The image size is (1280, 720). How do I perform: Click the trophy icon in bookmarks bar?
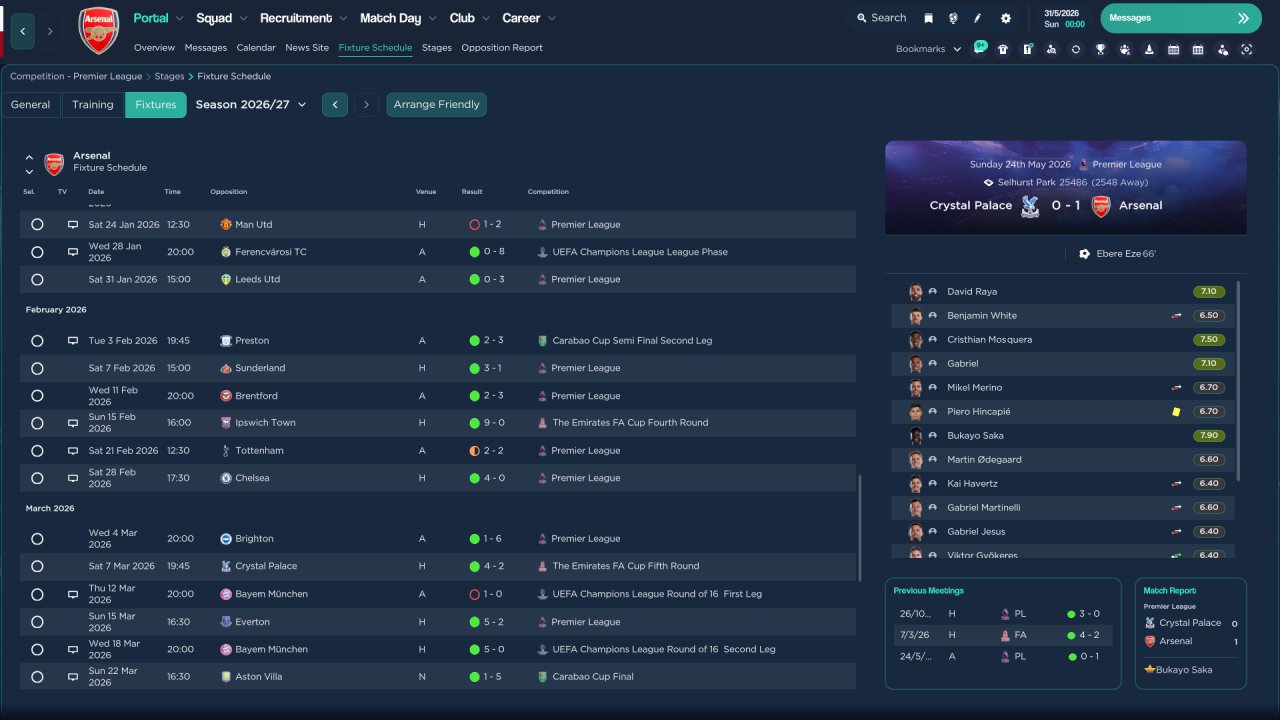click(1100, 49)
